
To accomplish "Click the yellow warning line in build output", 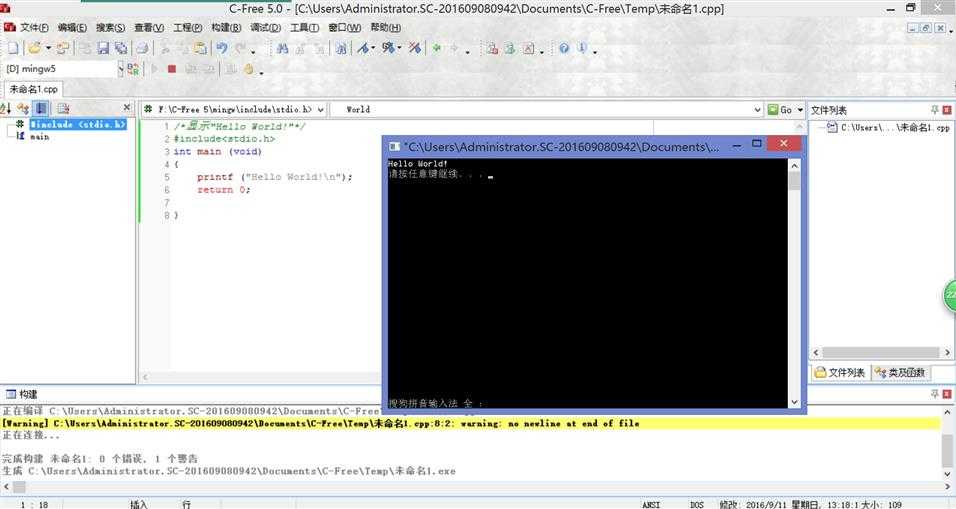I will coord(470,423).
